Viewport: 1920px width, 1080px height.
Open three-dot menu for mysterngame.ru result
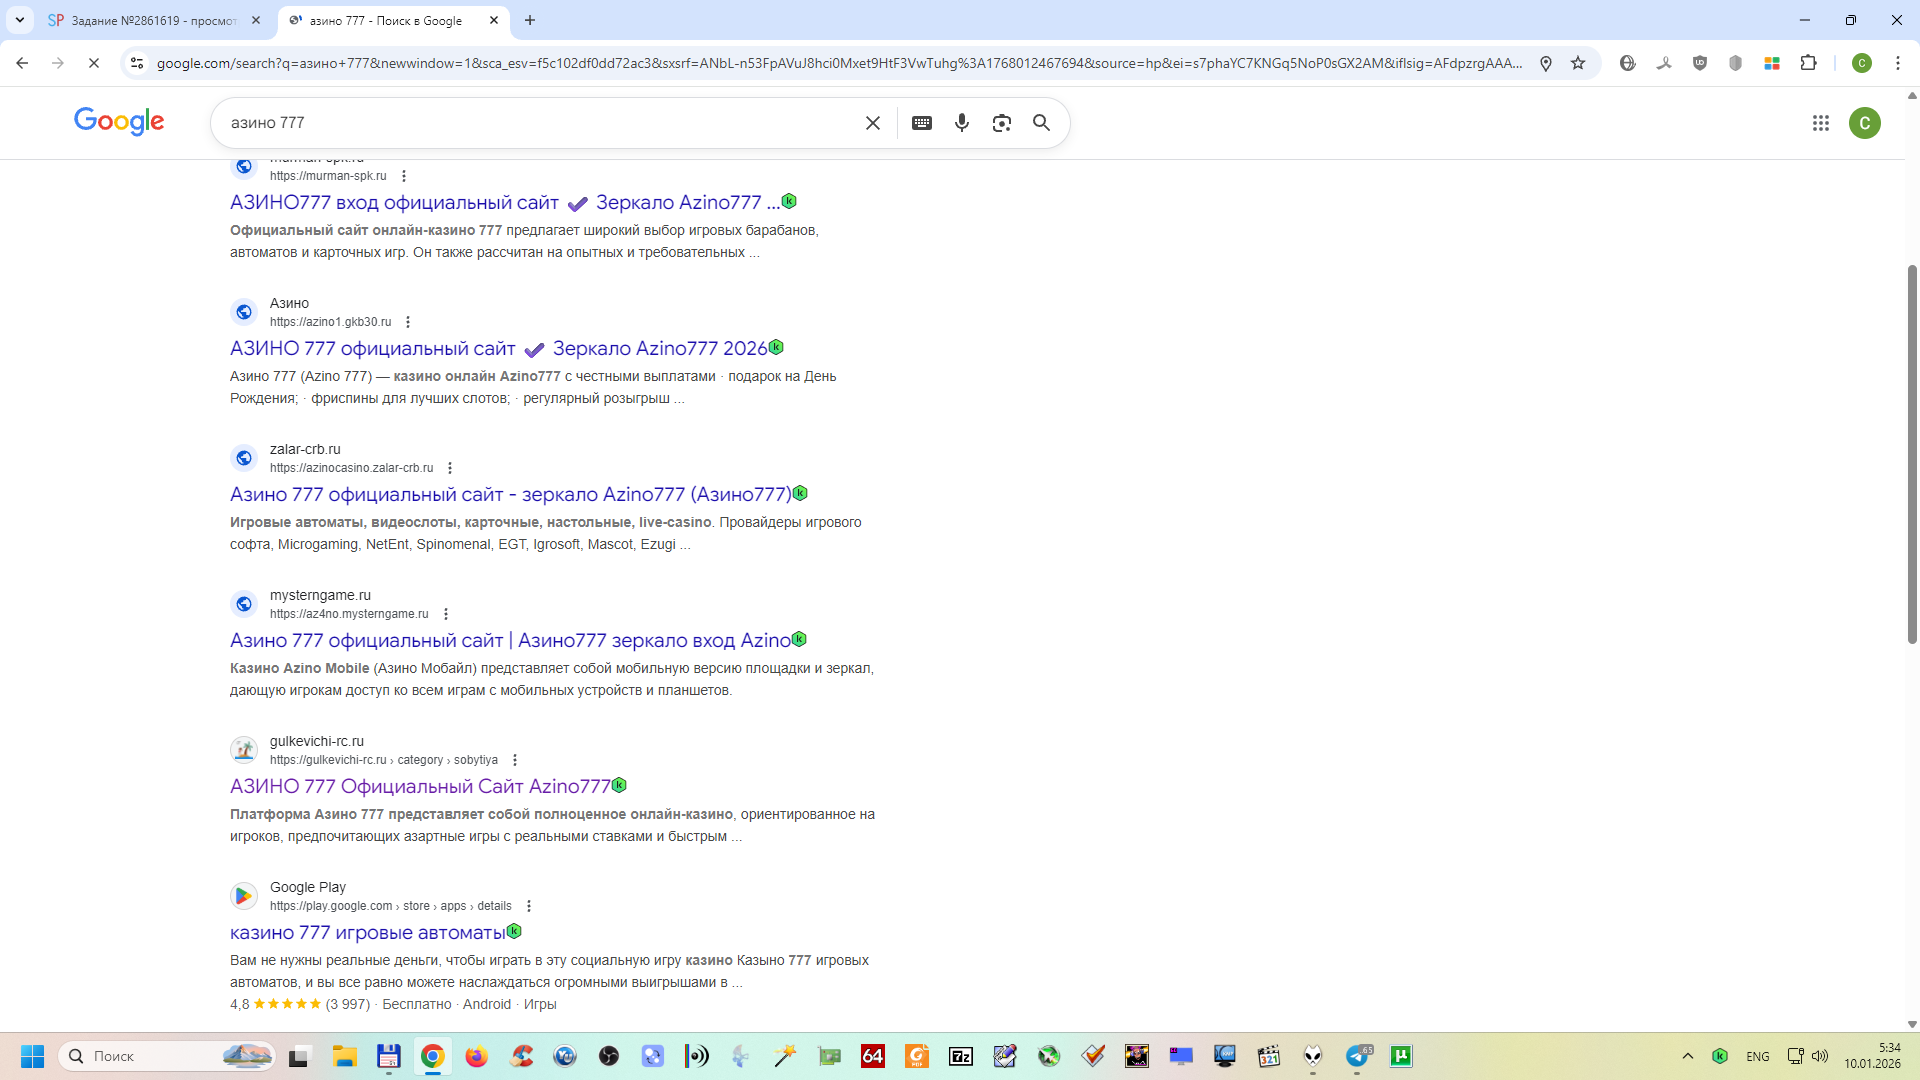tap(446, 614)
